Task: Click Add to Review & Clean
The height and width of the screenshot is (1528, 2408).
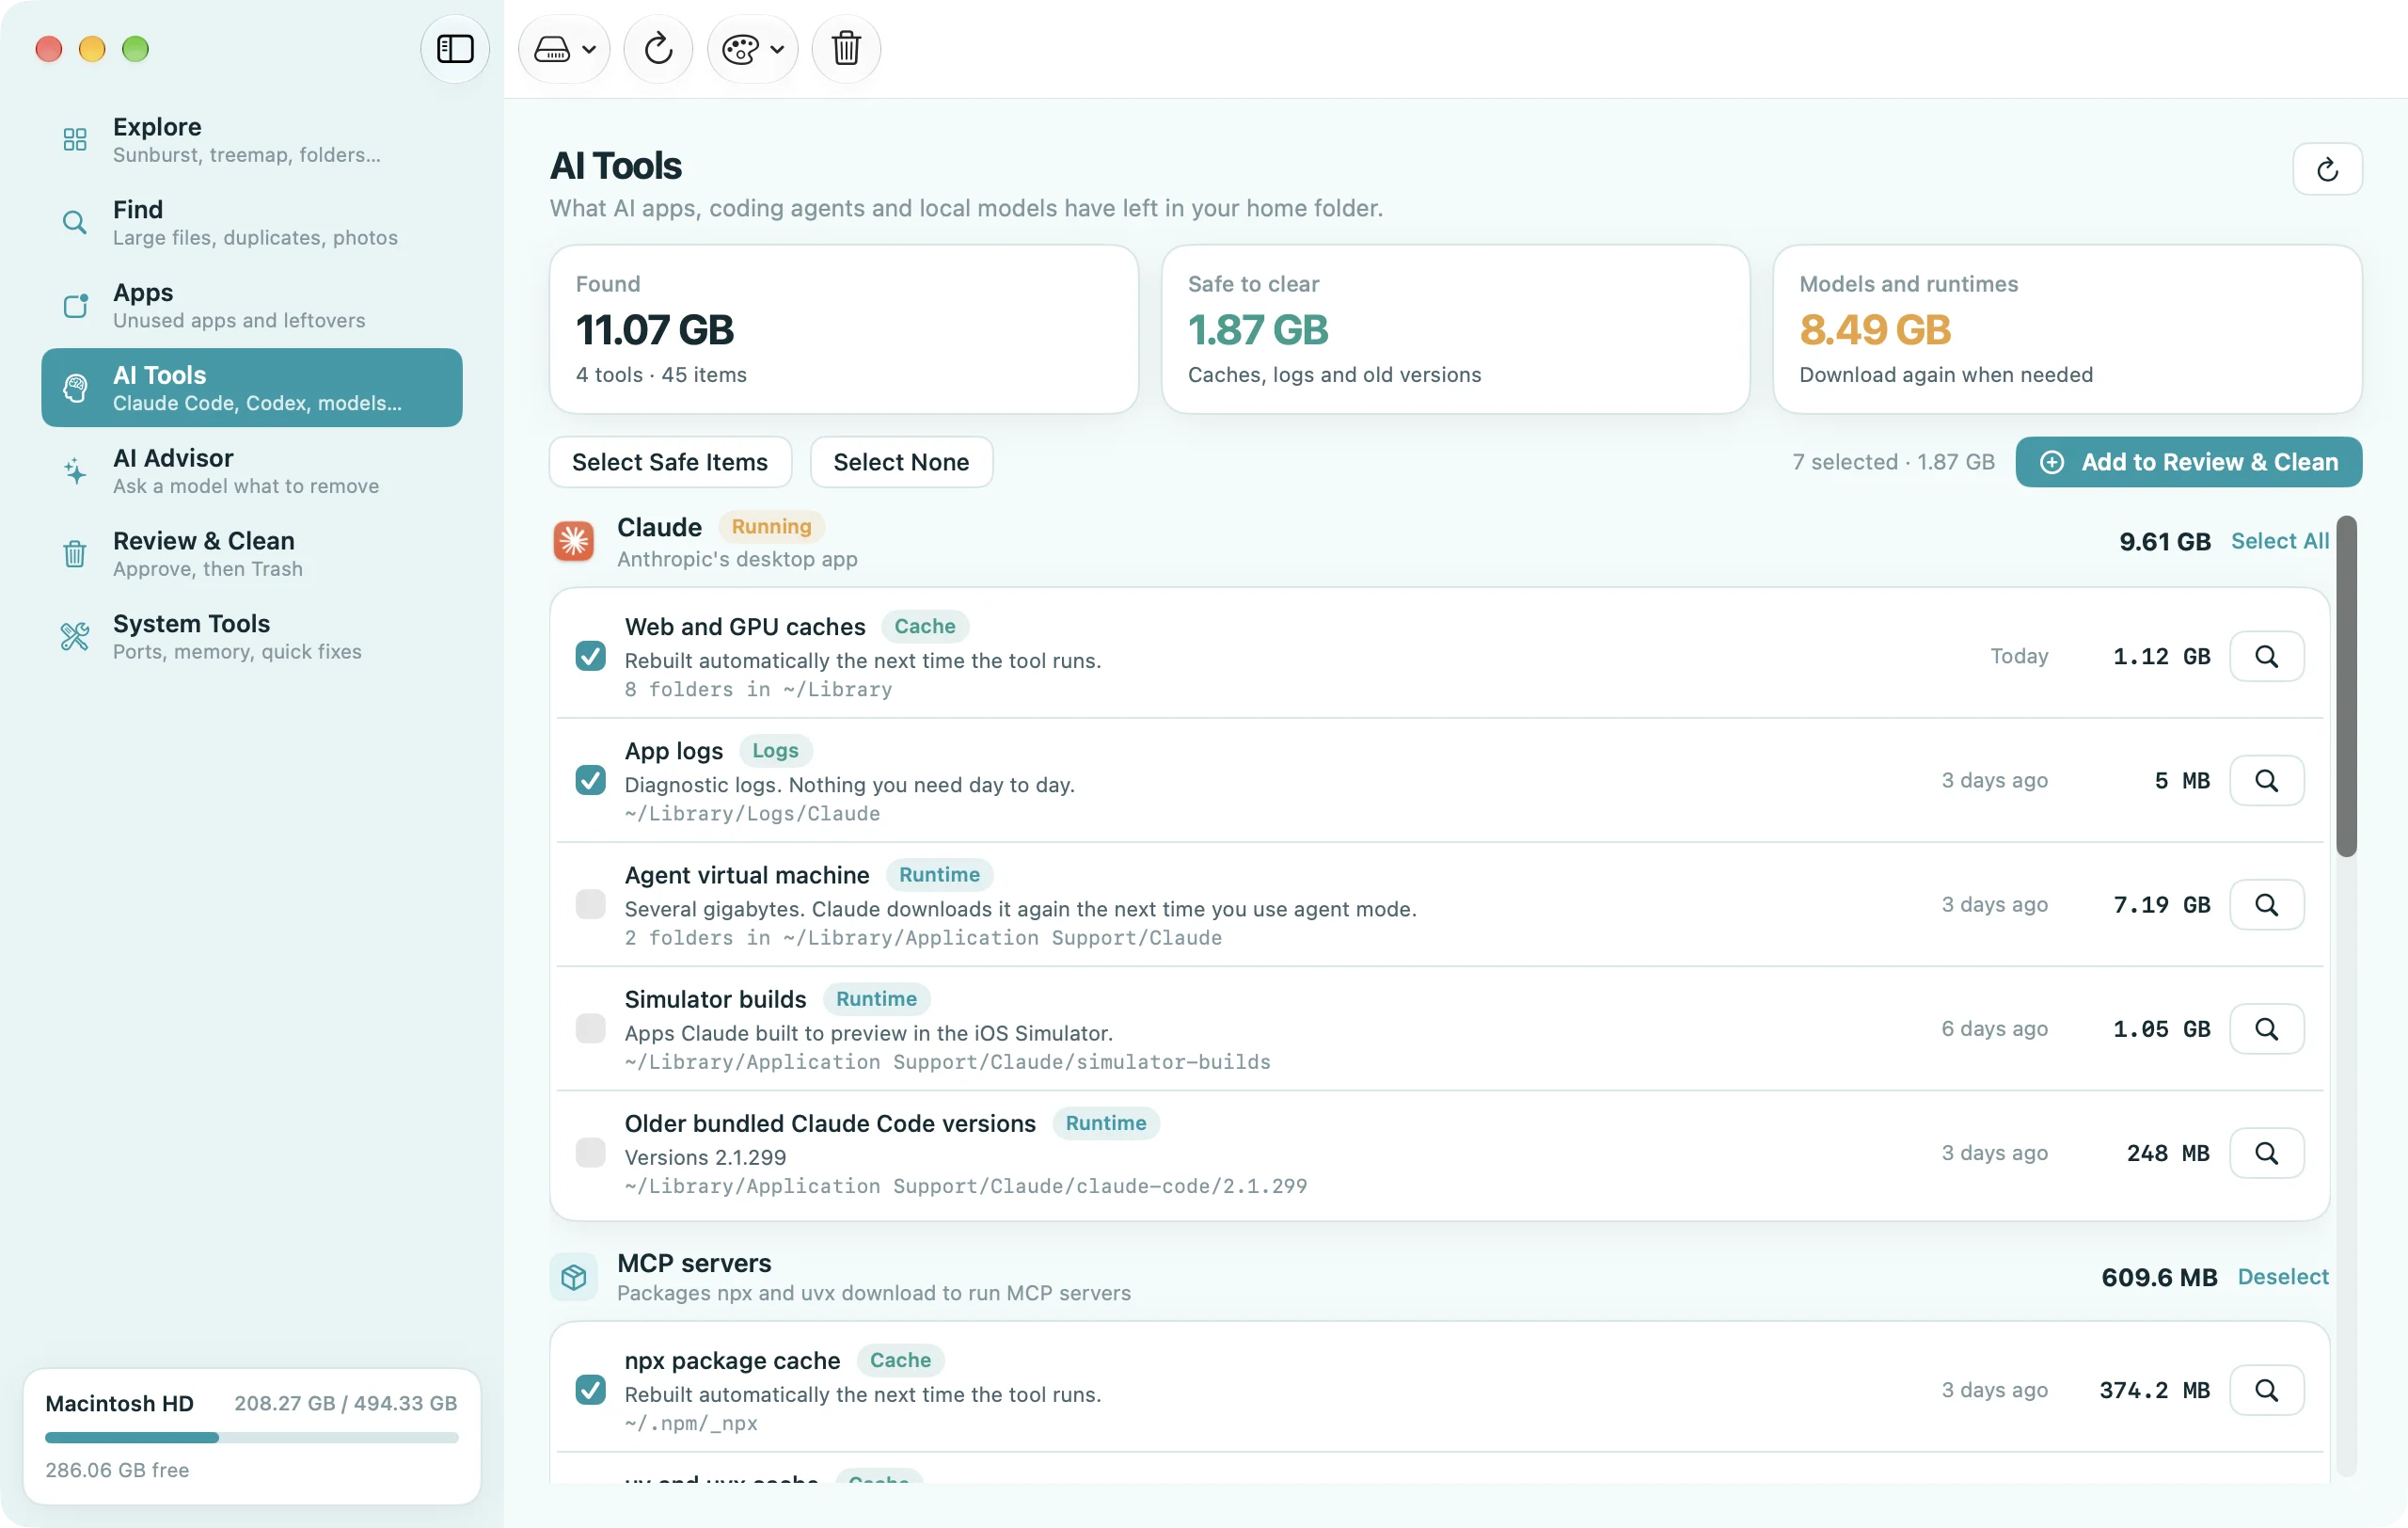Action: click(2188, 462)
